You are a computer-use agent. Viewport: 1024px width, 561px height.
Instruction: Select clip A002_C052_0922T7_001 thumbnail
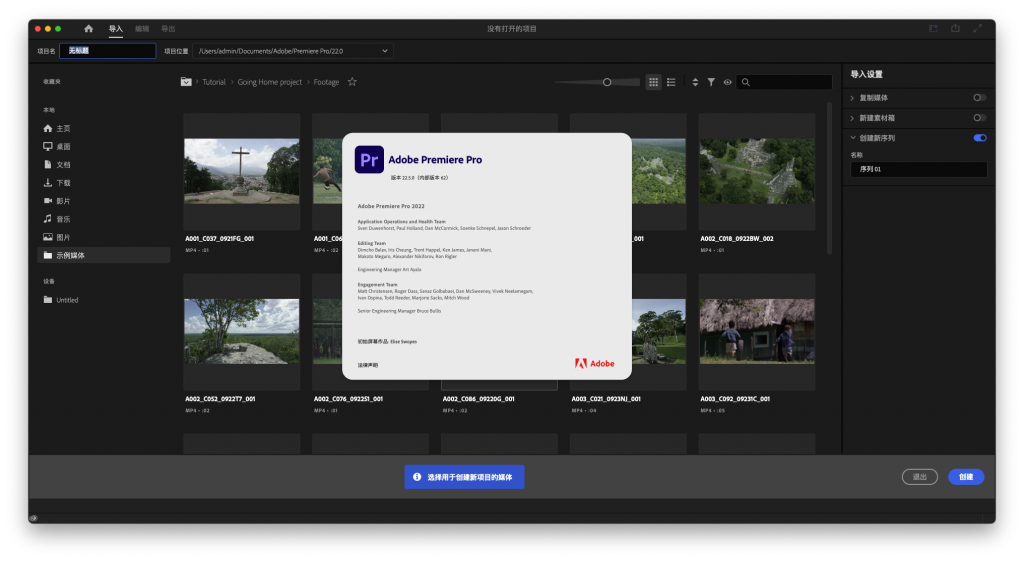click(x=242, y=331)
